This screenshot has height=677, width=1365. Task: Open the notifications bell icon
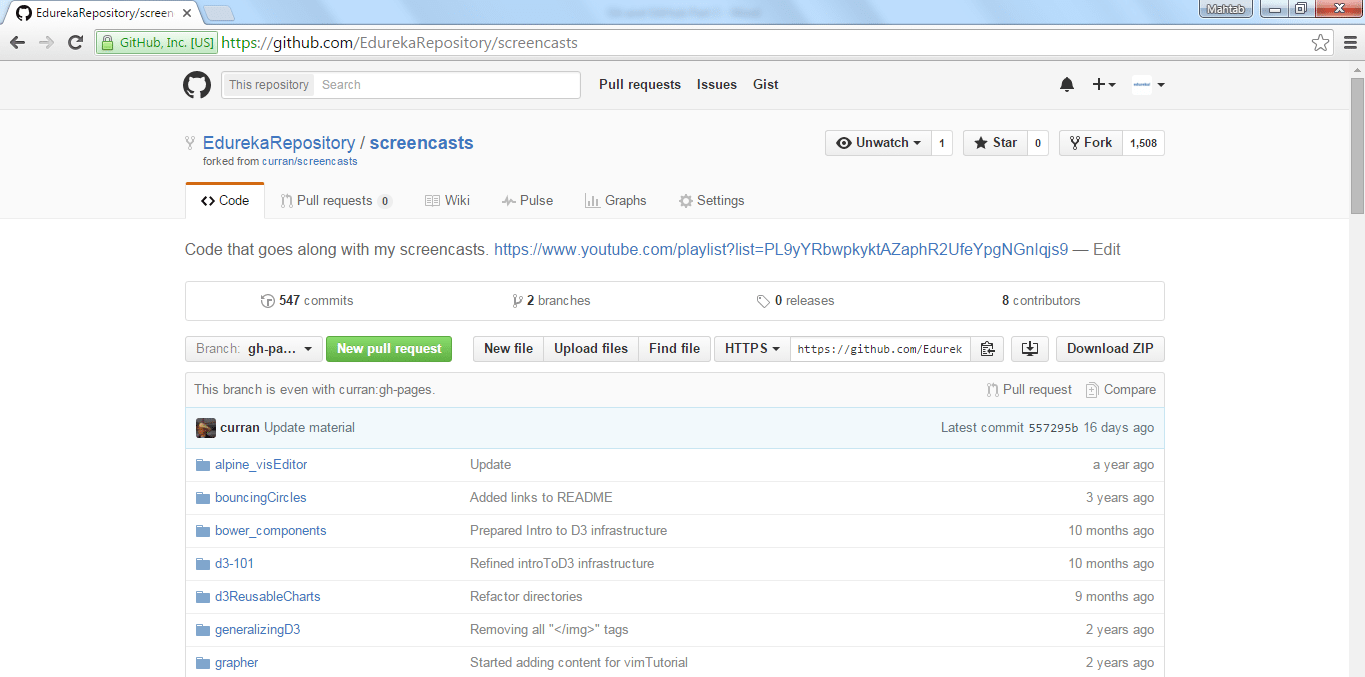point(1067,85)
